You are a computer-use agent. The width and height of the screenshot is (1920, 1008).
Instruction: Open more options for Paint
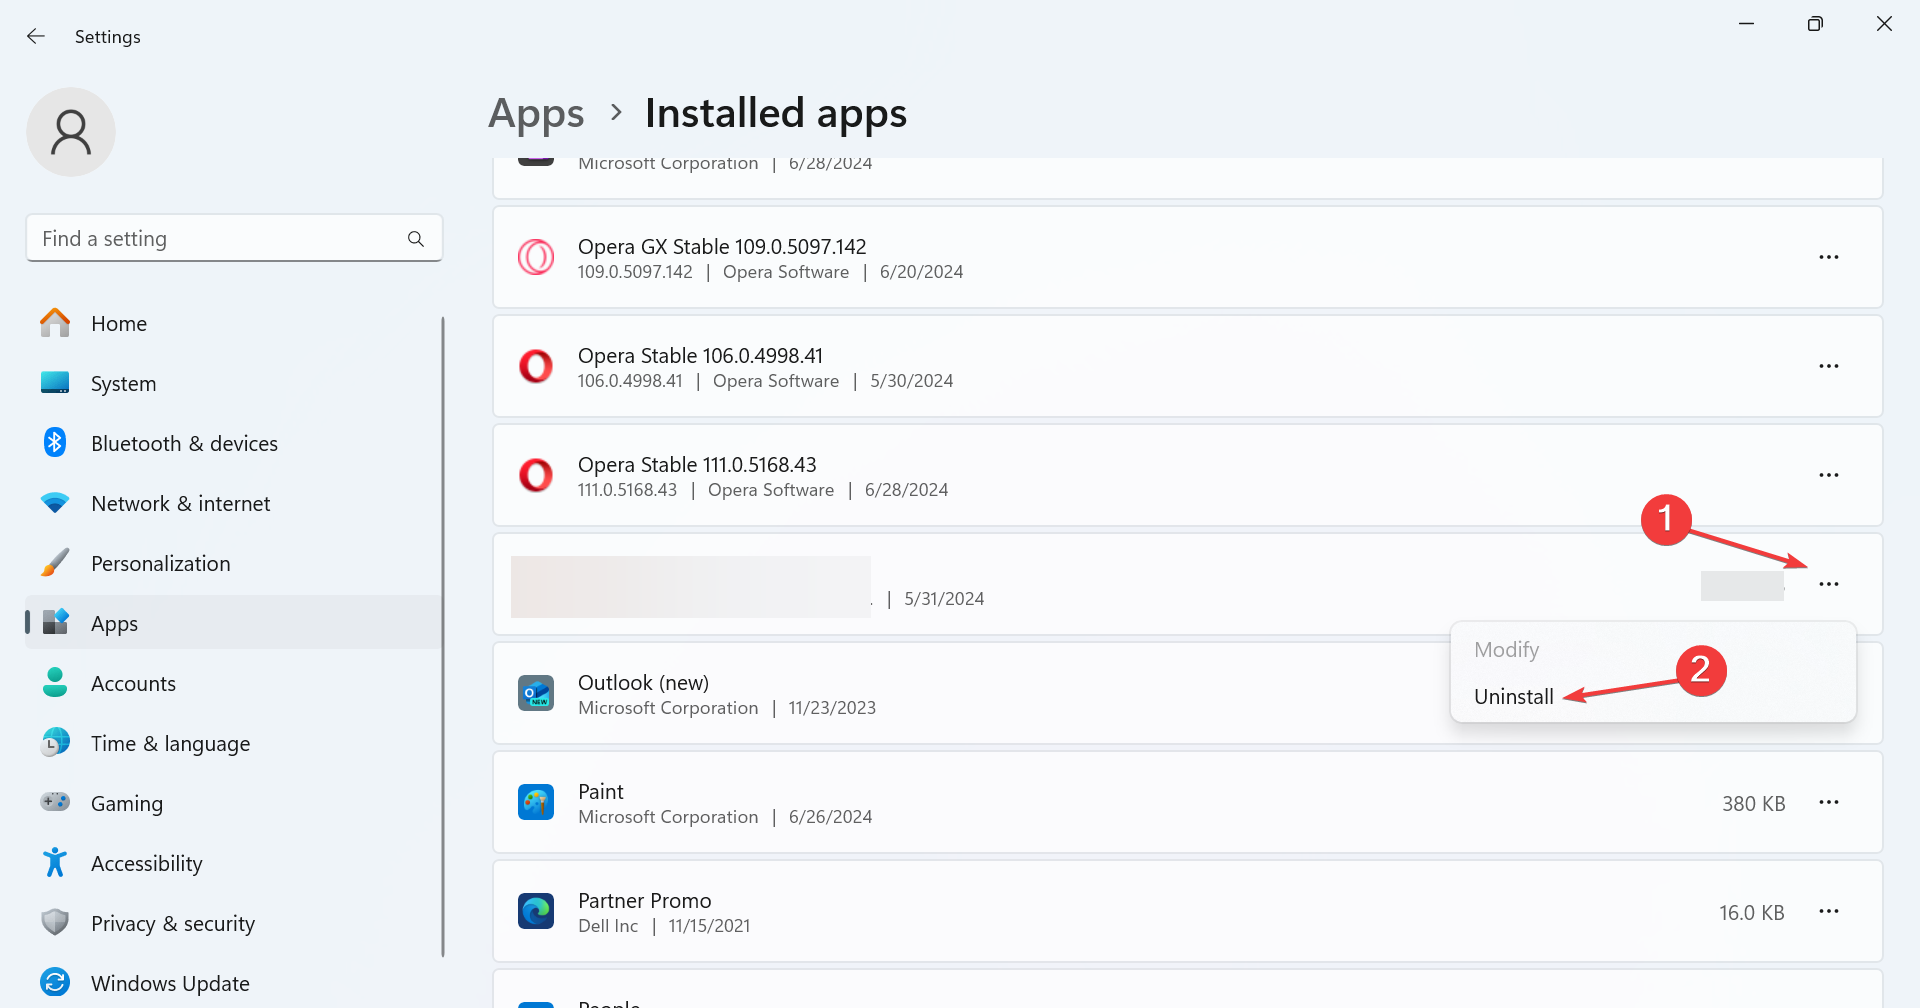pos(1829,802)
